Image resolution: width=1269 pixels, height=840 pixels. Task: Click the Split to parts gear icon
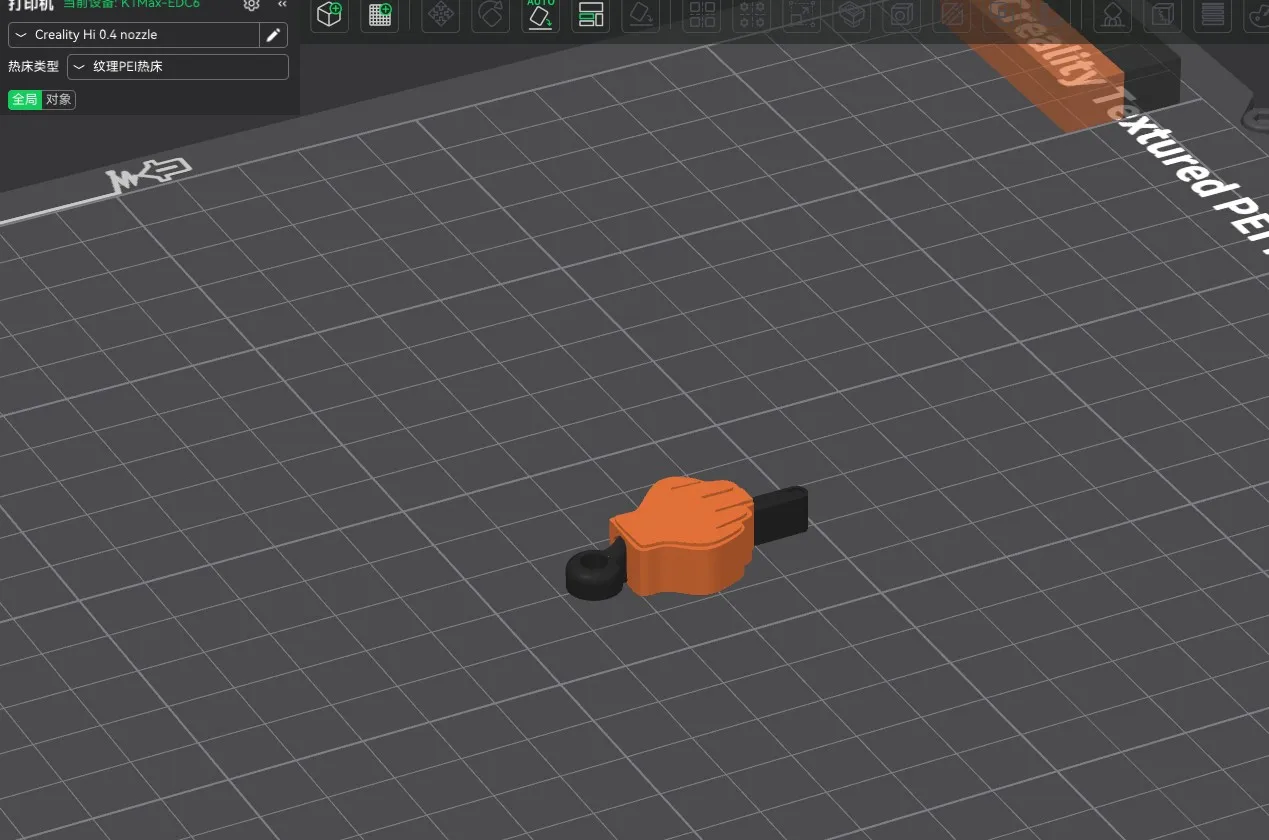tap(752, 14)
